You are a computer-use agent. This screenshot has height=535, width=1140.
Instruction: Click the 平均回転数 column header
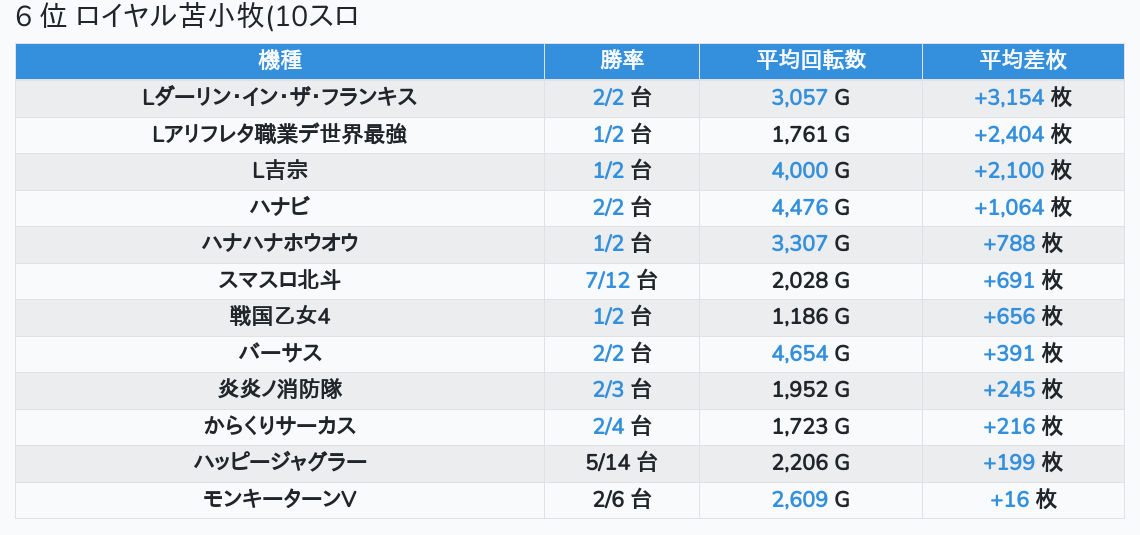811,61
